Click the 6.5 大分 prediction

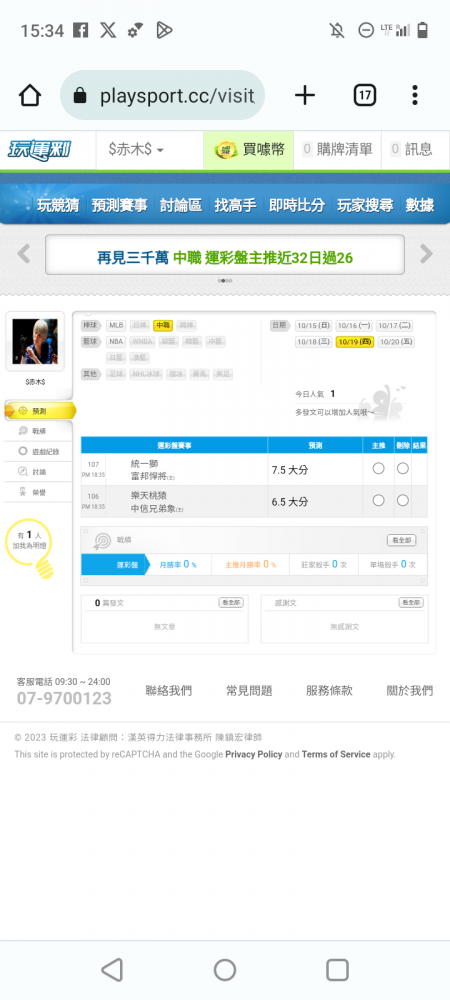click(x=290, y=502)
